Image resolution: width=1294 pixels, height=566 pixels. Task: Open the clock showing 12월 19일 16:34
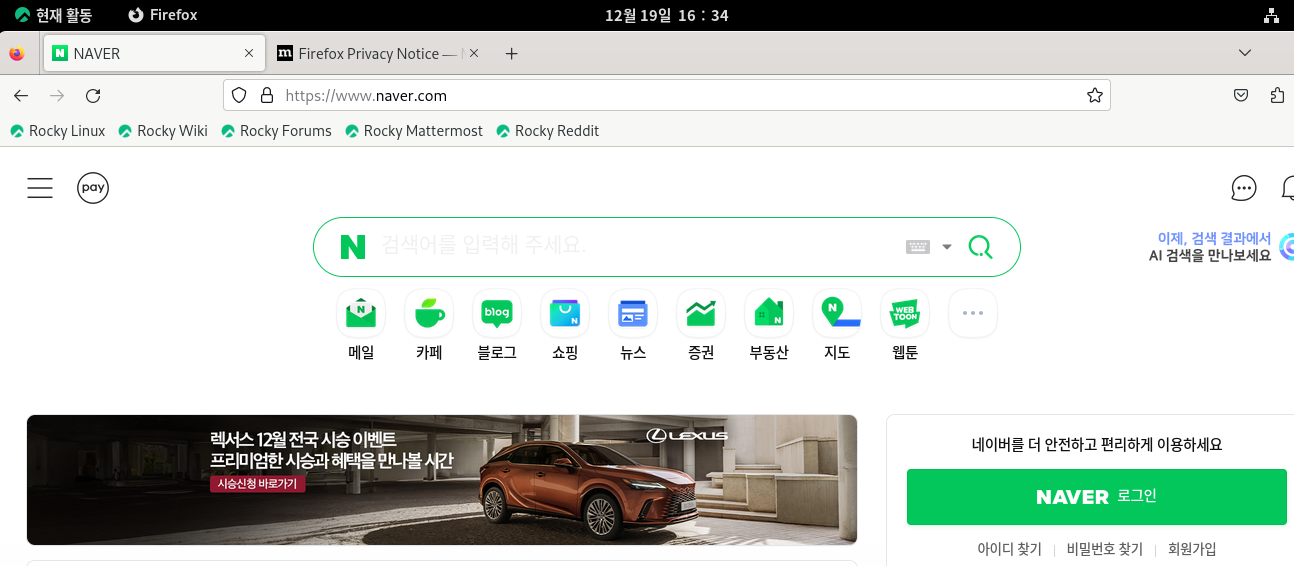[667, 15]
